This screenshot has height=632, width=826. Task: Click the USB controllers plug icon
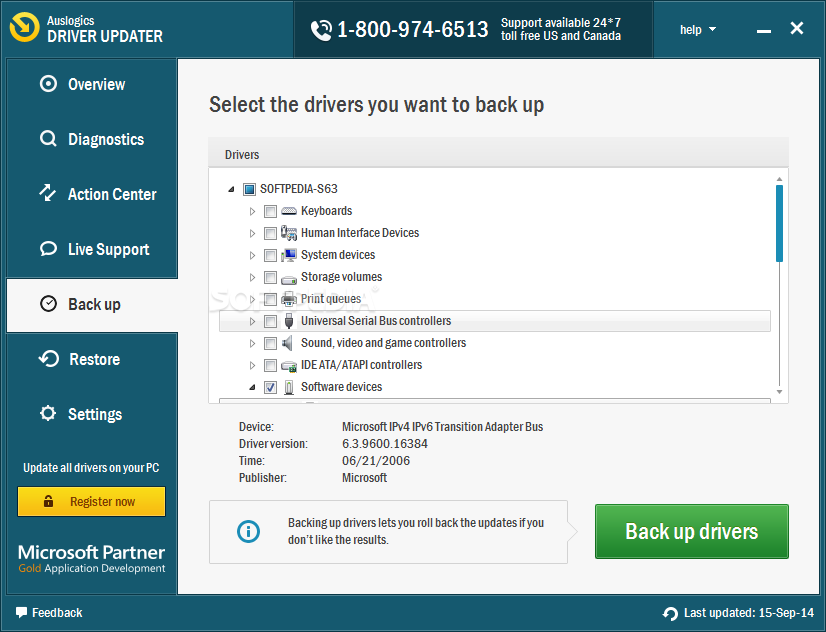click(289, 321)
